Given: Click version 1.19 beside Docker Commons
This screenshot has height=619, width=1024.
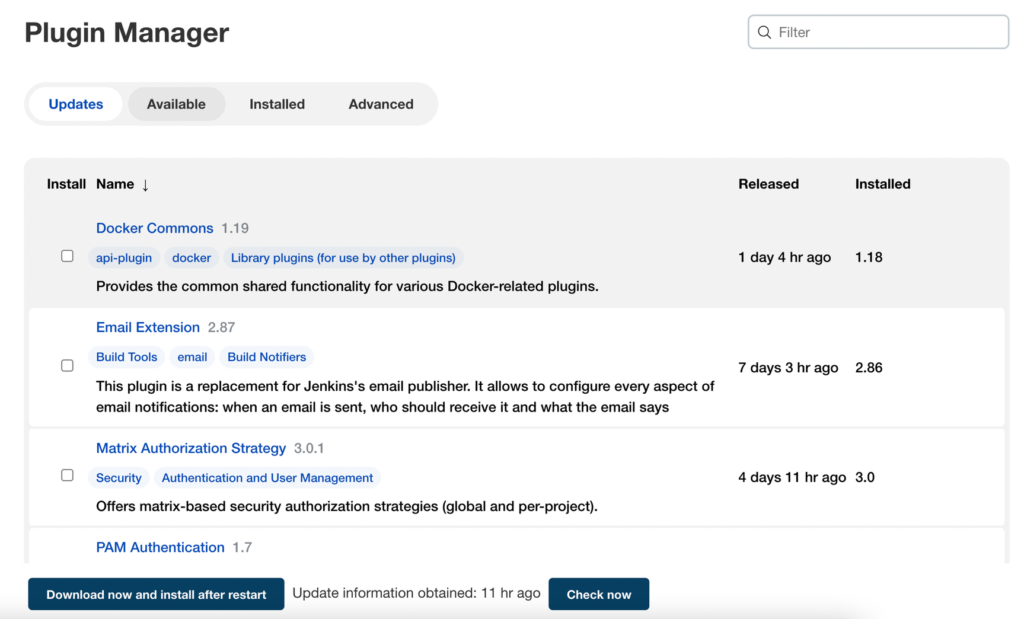Looking at the screenshot, I should coord(235,228).
